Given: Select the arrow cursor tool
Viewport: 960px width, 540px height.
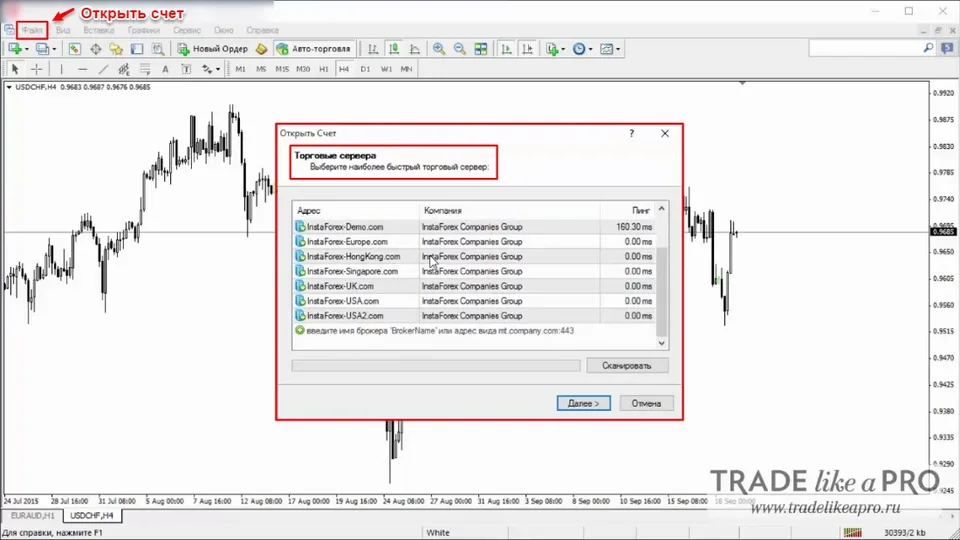Looking at the screenshot, I should (15, 69).
